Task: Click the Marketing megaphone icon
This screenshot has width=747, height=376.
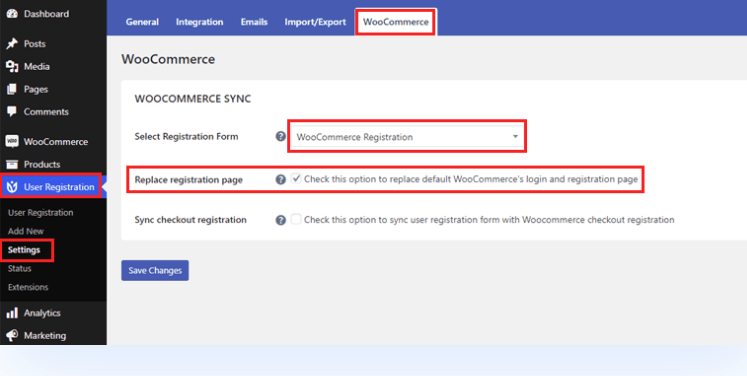Action: coord(12,335)
